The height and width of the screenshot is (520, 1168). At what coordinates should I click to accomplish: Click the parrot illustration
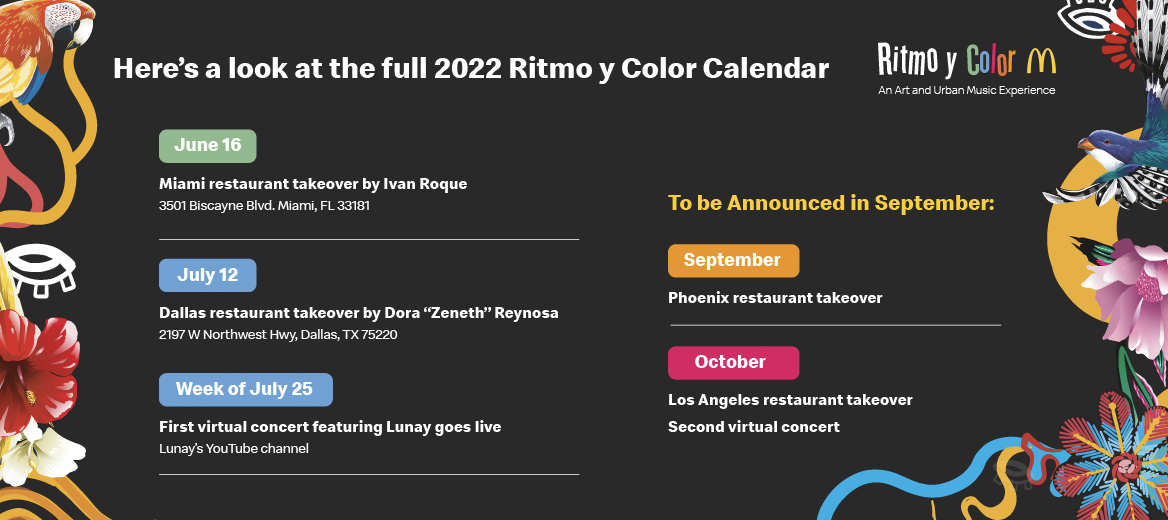pyautogui.click(x=45, y=50)
